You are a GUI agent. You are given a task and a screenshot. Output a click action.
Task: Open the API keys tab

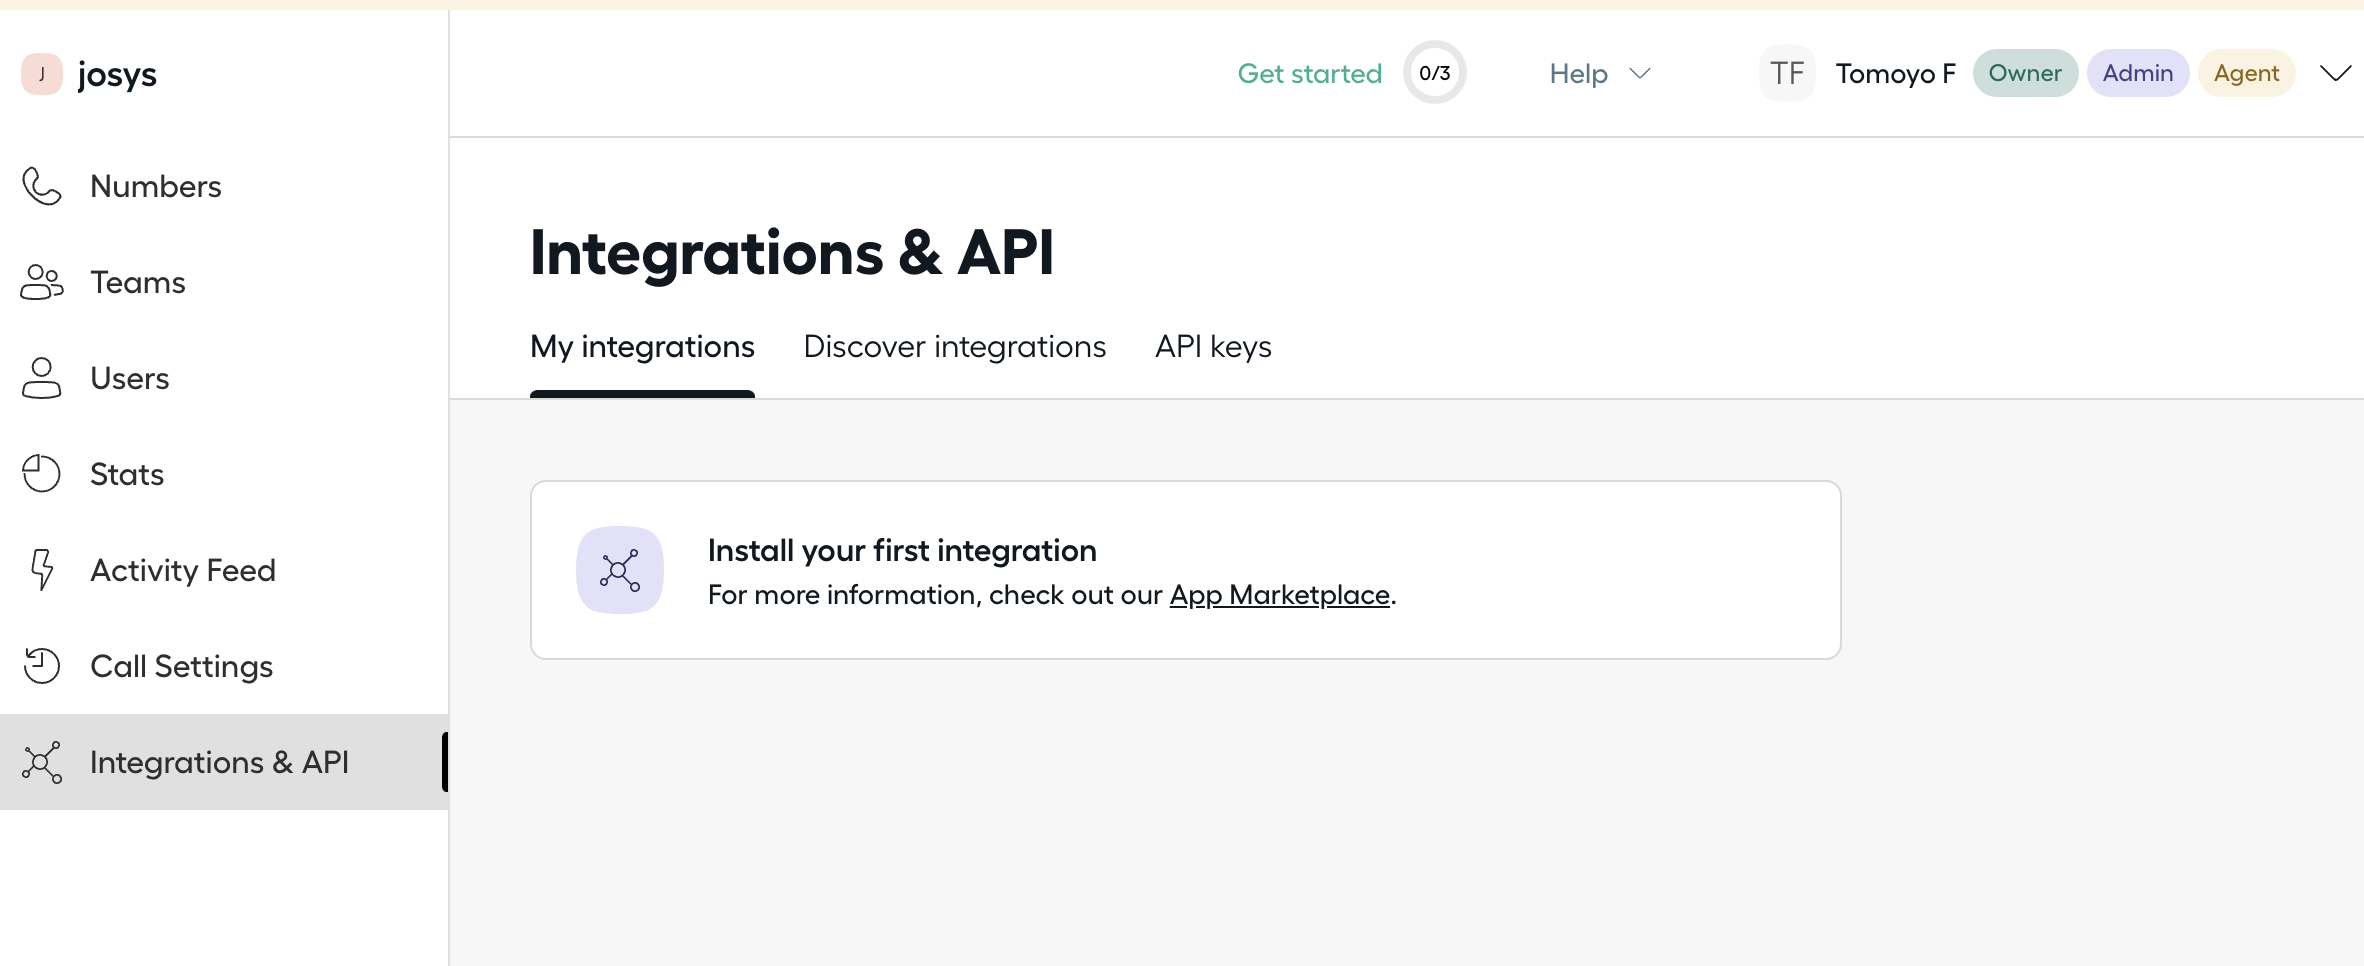point(1212,347)
